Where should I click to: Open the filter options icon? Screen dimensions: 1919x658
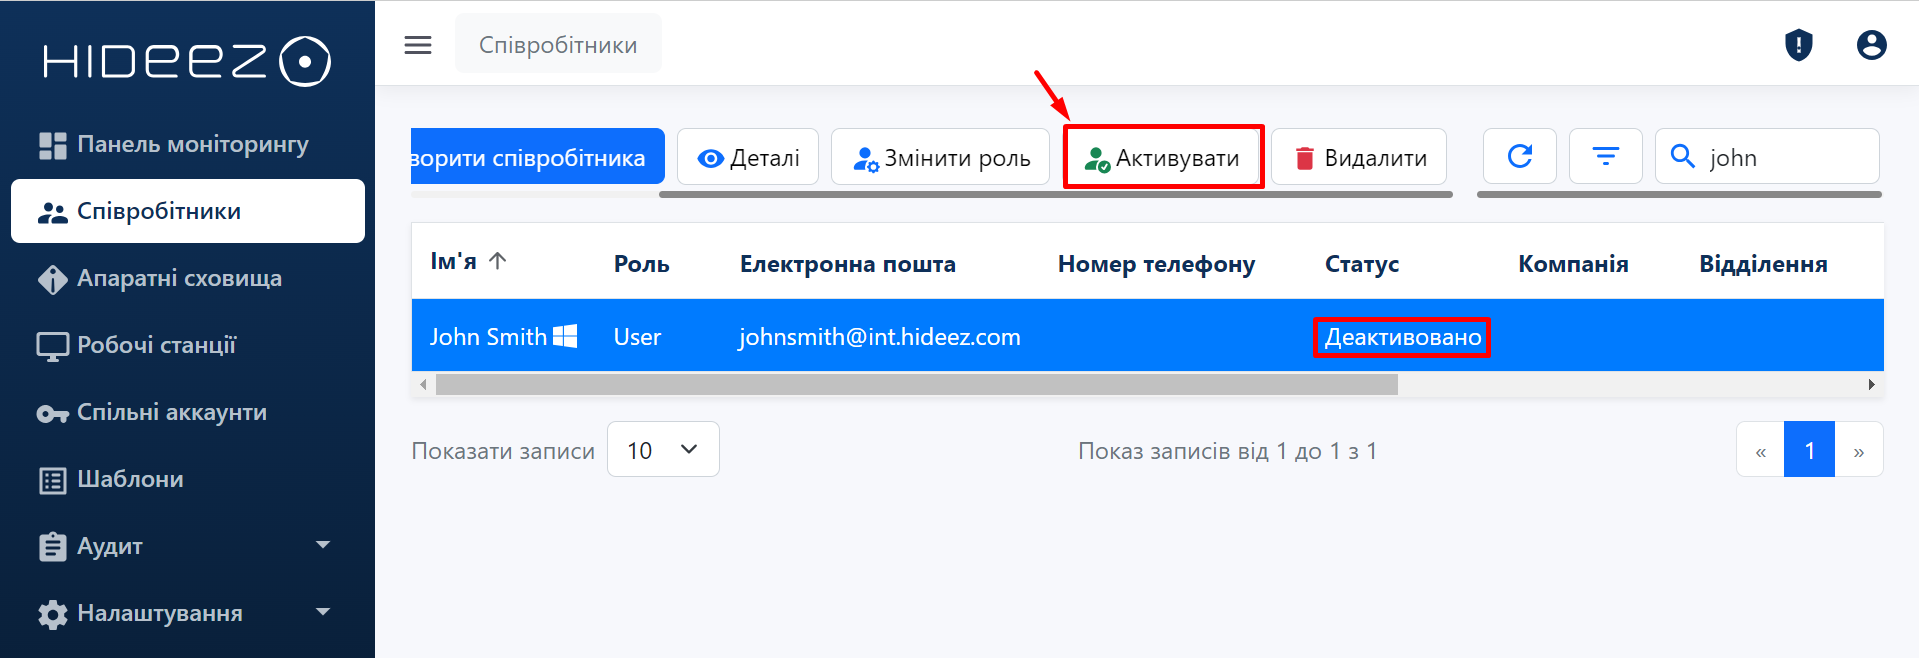1605,156
